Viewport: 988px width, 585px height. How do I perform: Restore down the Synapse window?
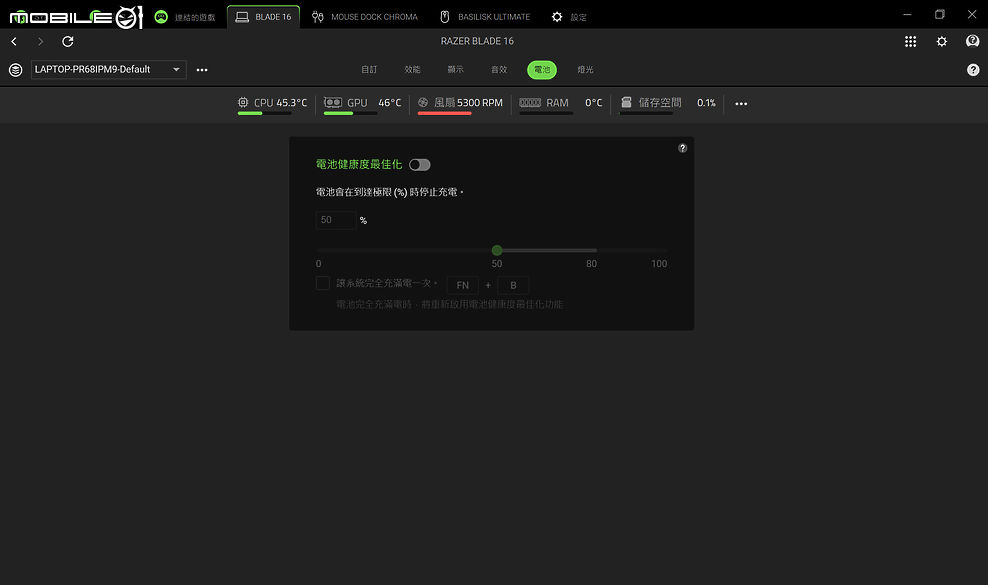click(939, 14)
